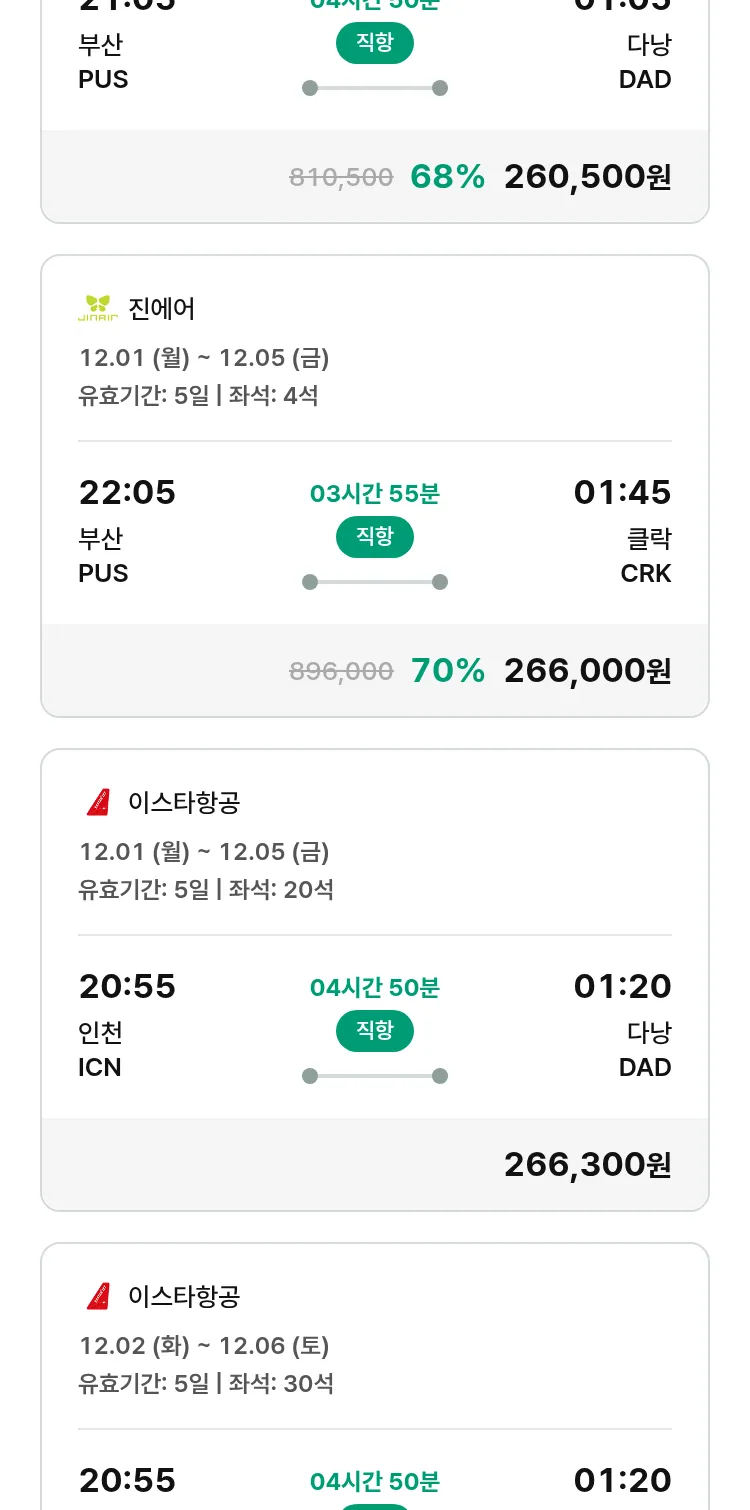This screenshot has height=1510, width=750.
Task: Tap the 직항 badge on the 260,500원 flight
Action: click(x=375, y=43)
